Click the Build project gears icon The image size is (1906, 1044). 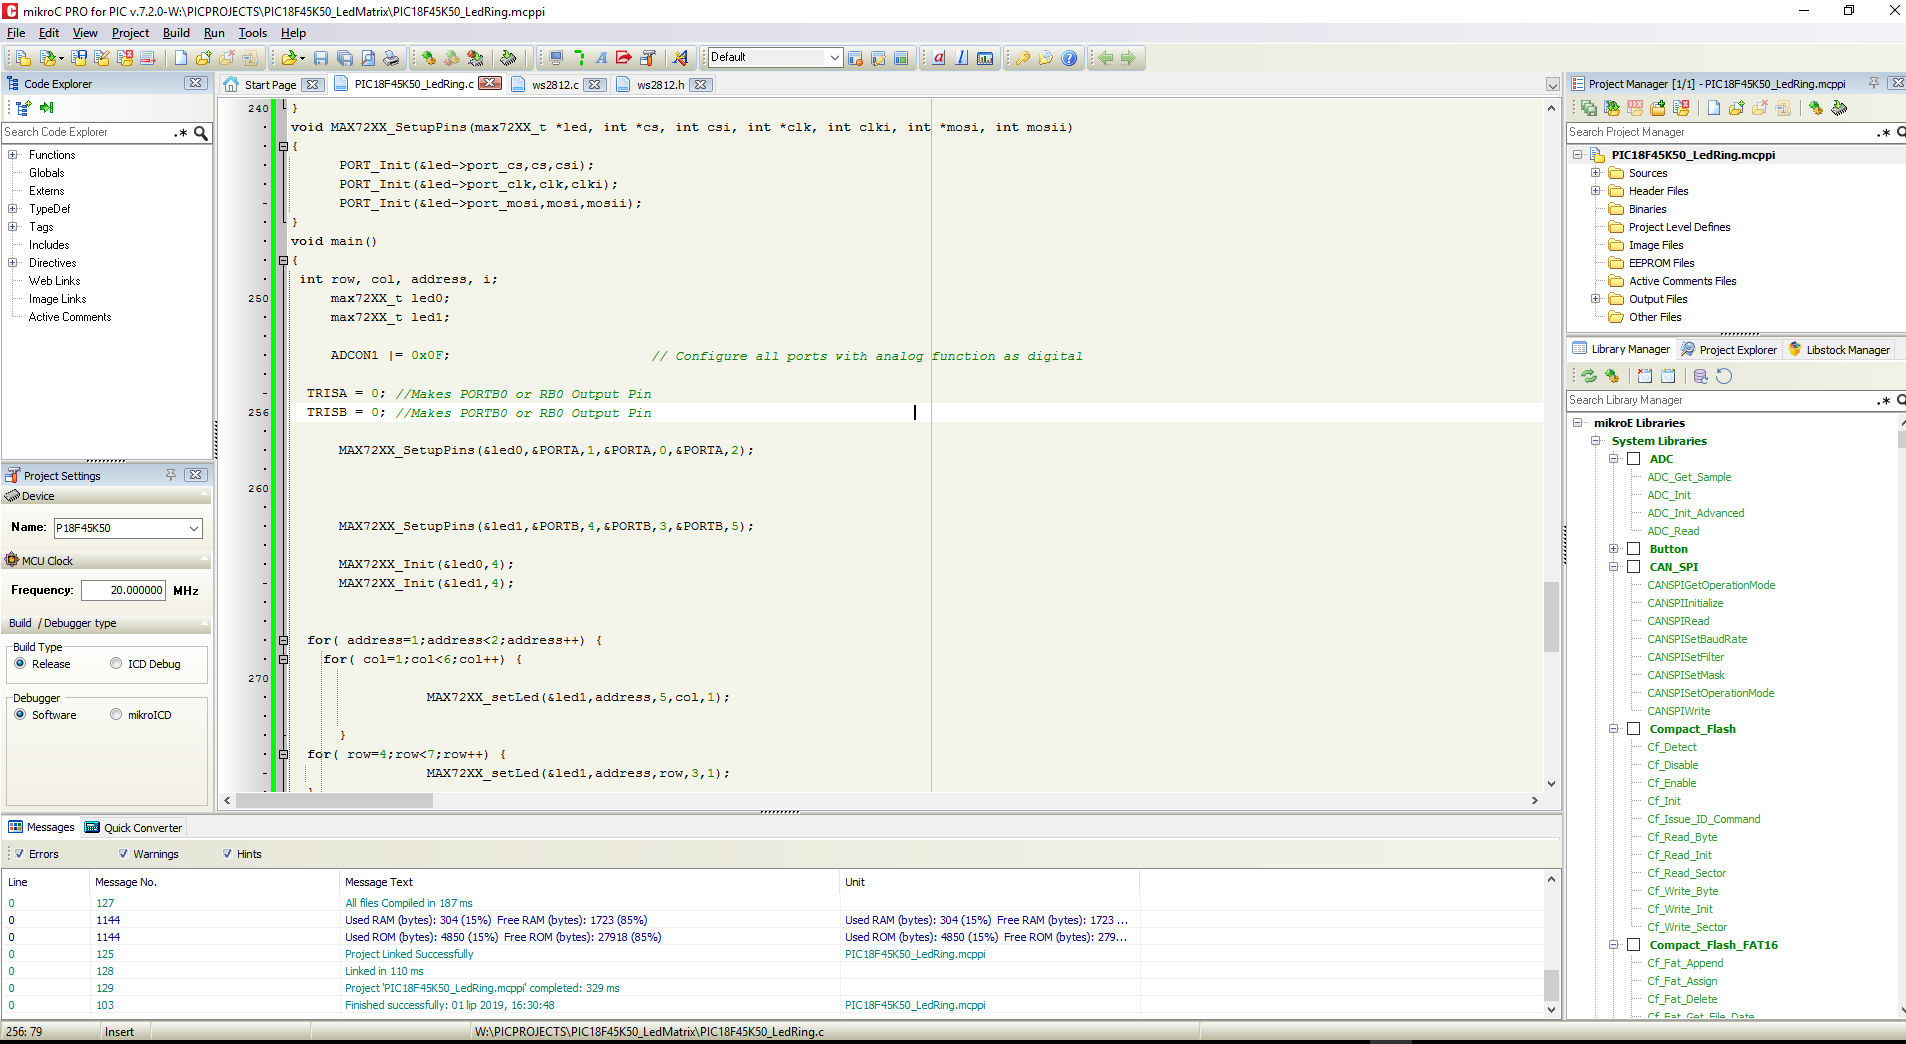428,58
